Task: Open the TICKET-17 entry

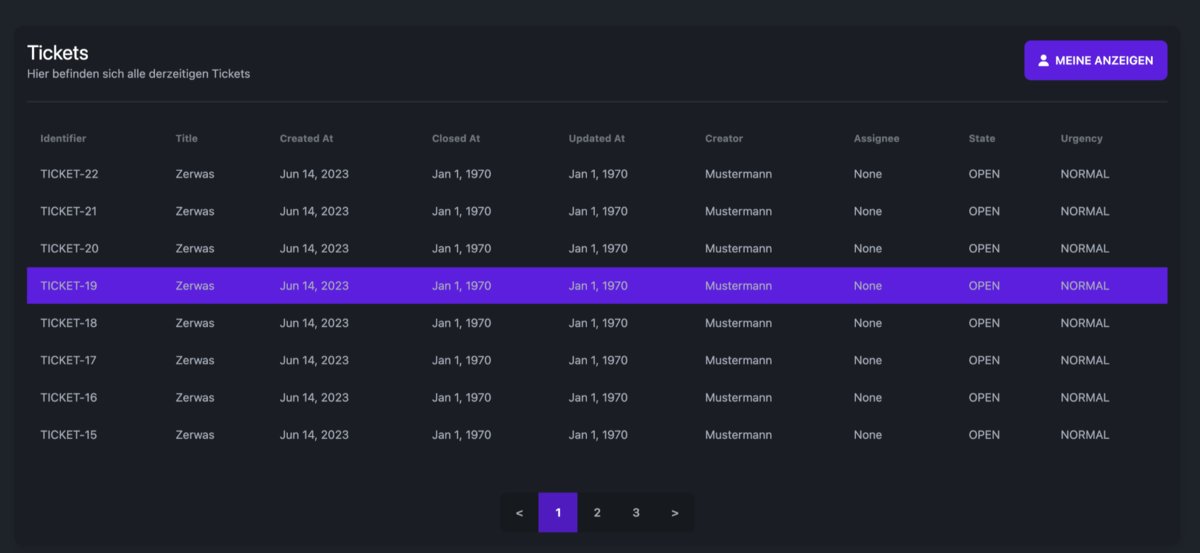Action: click(597, 360)
